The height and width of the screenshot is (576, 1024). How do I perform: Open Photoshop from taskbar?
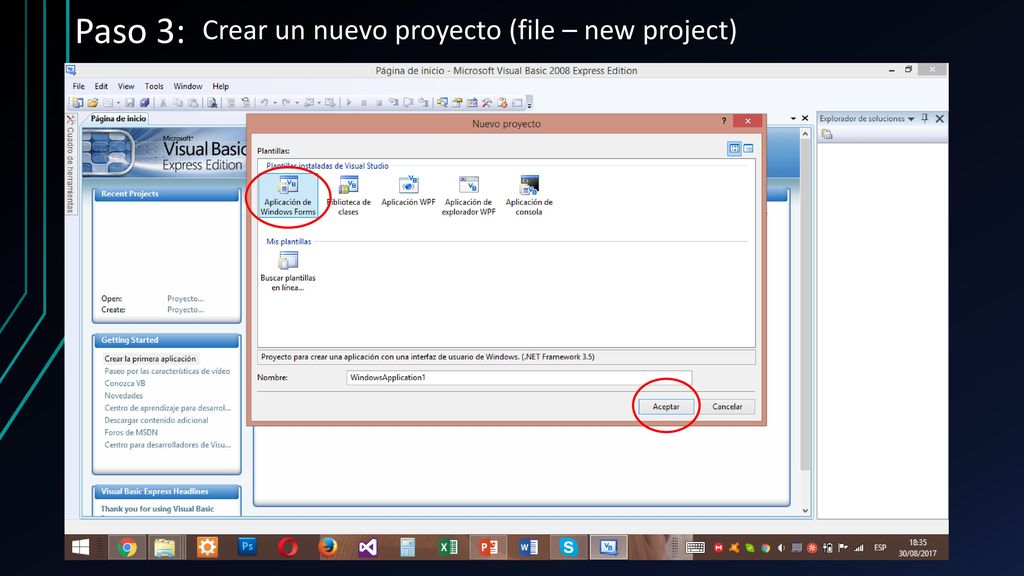click(x=248, y=547)
